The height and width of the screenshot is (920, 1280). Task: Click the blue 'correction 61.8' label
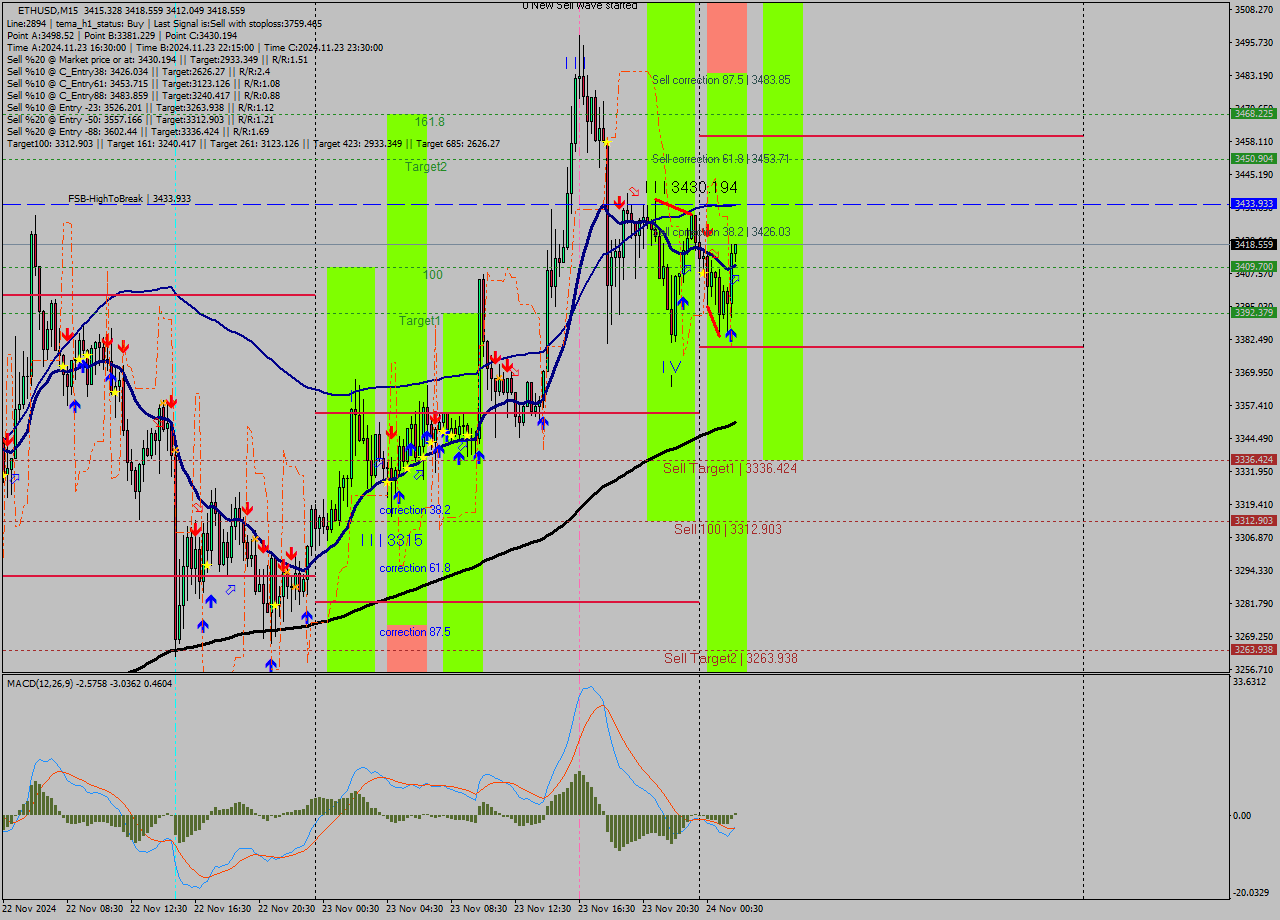[414, 568]
